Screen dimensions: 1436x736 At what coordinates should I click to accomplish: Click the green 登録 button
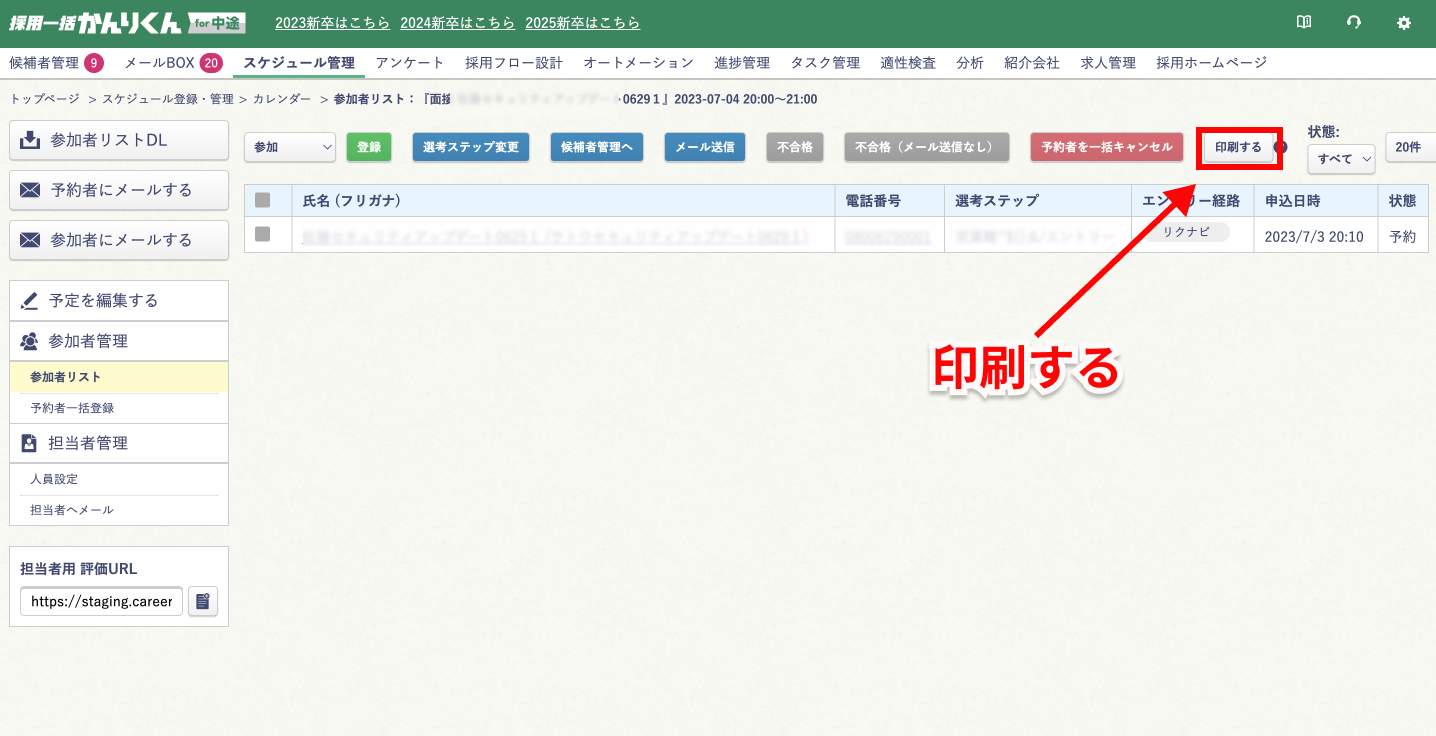point(369,147)
